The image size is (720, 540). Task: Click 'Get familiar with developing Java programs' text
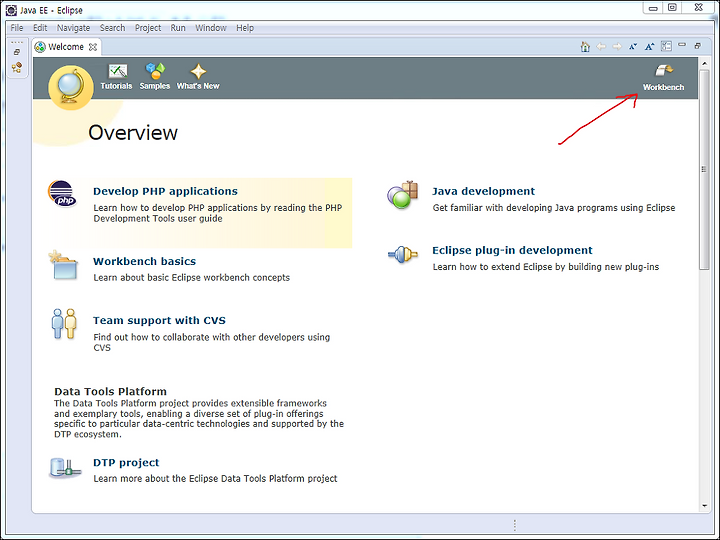point(554,208)
